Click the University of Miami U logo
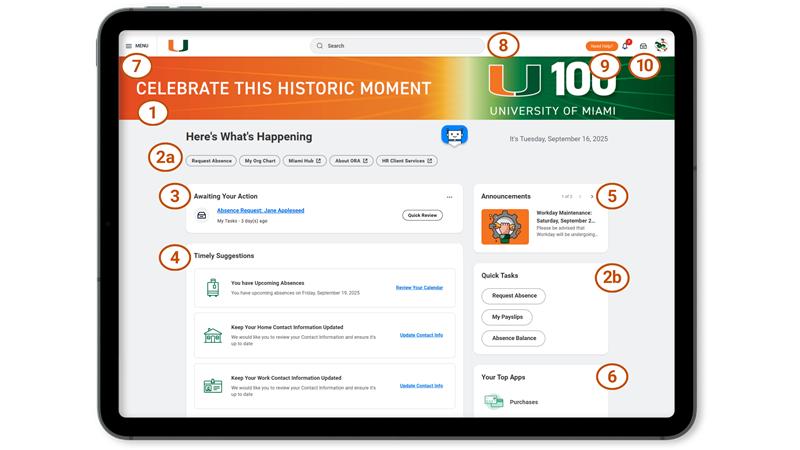The width and height of the screenshot is (800, 450). (x=178, y=46)
